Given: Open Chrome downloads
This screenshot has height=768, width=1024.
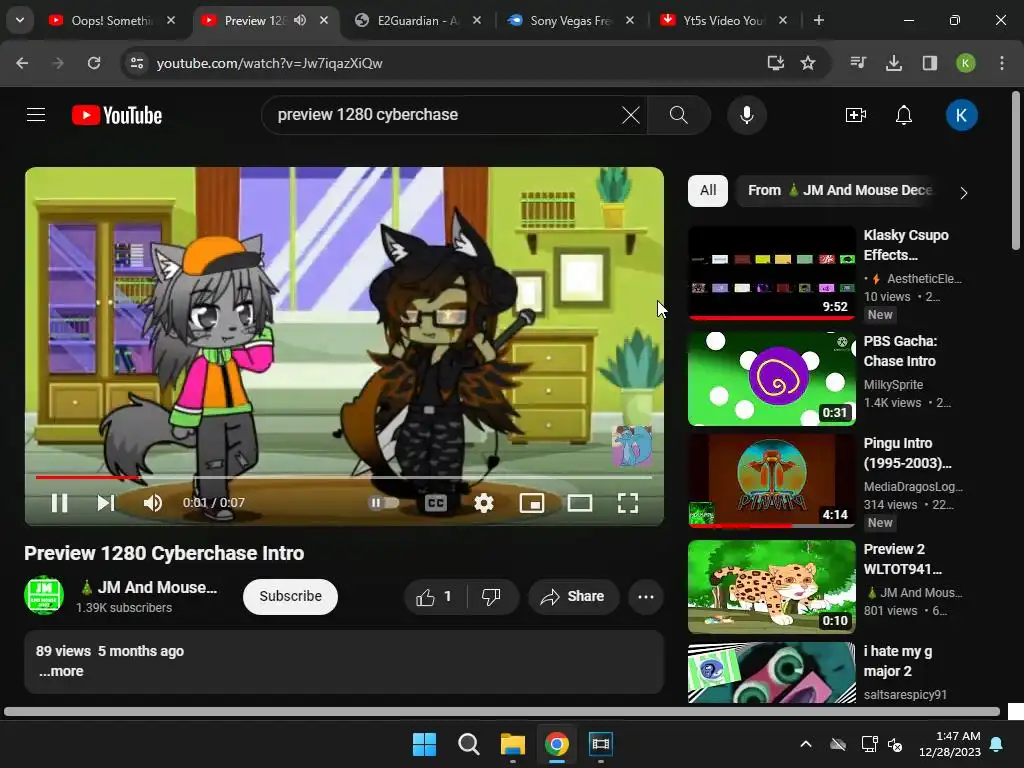Looking at the screenshot, I should click(894, 63).
